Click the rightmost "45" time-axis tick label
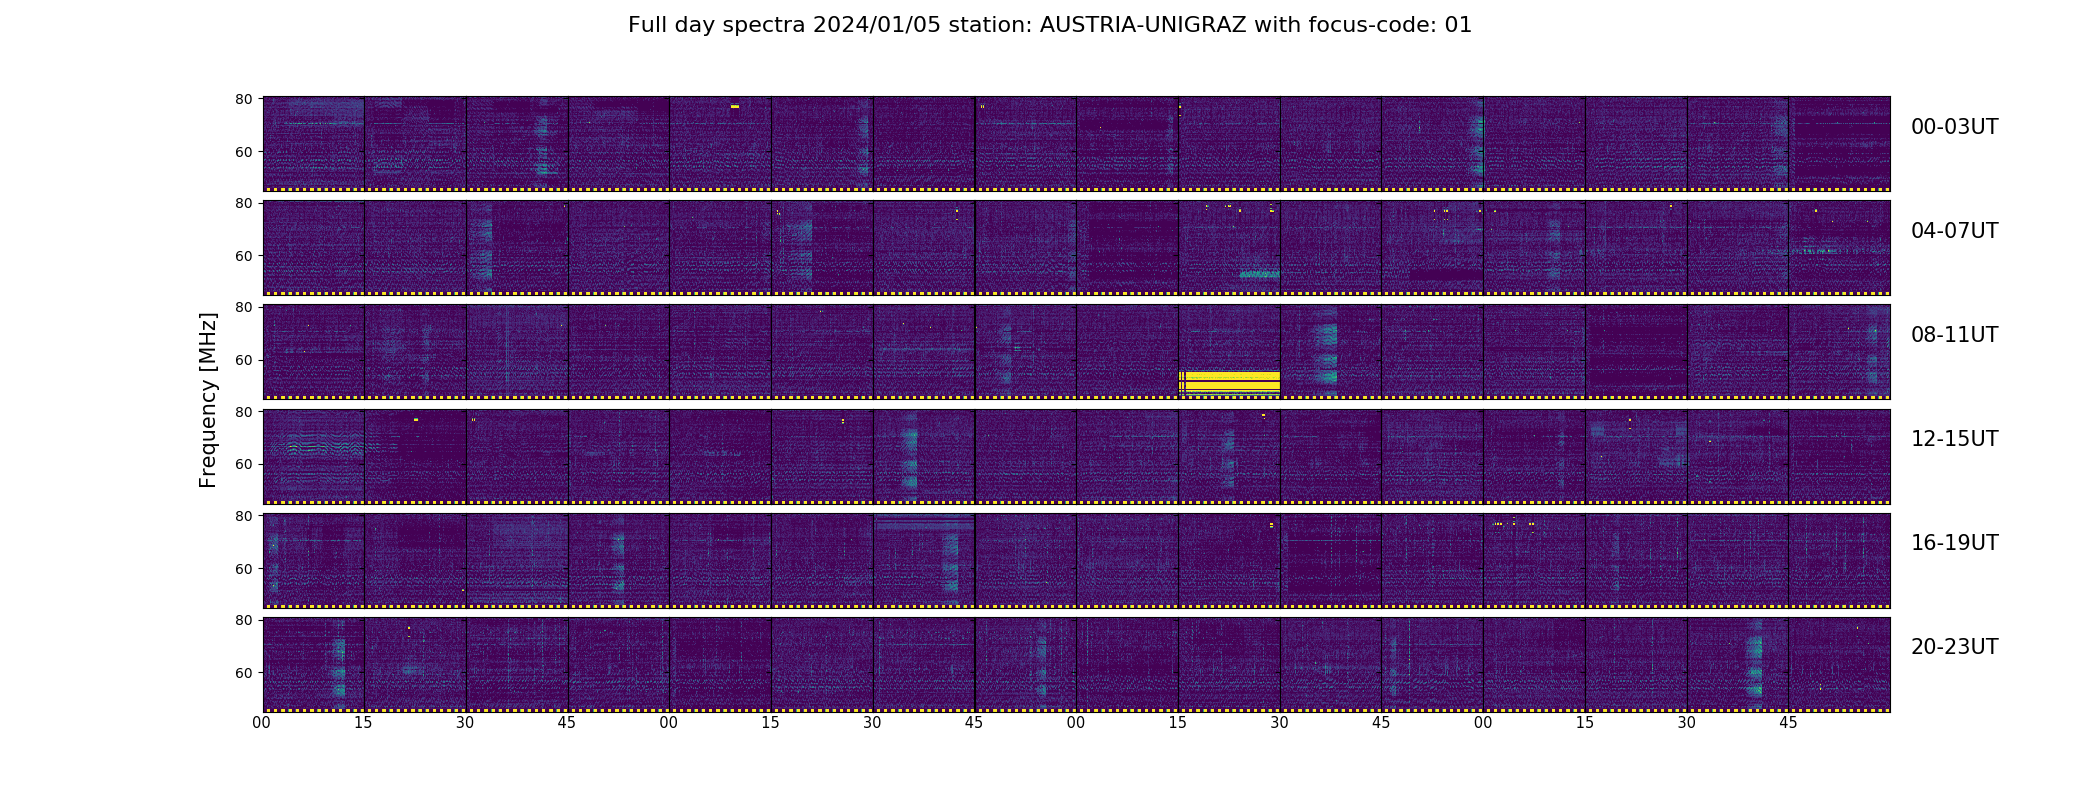The height and width of the screenshot is (800, 2100). coord(1788,723)
